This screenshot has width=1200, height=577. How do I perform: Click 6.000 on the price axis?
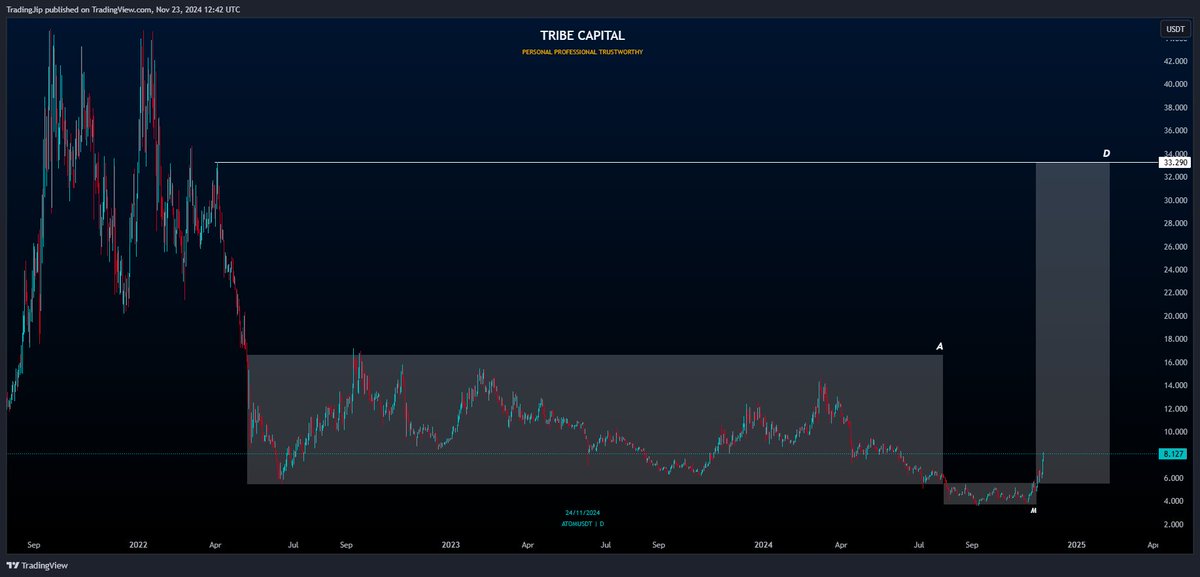coord(1173,478)
